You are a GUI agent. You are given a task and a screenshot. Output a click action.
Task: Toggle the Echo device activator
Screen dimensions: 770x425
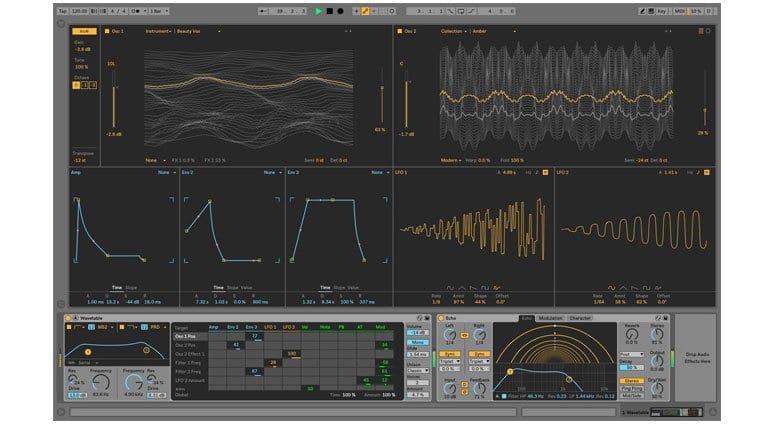point(441,318)
